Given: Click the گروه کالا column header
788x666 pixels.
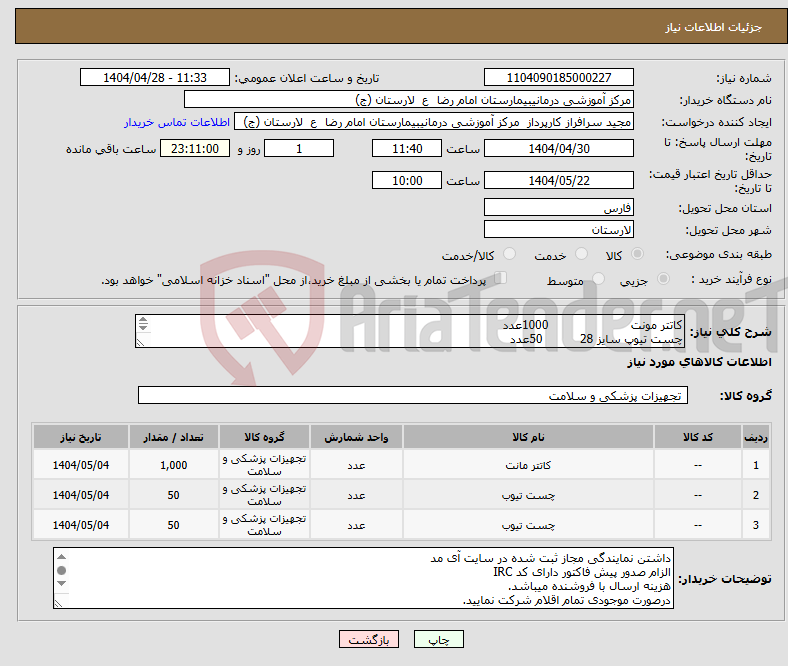Looking at the screenshot, I should coord(264,437).
